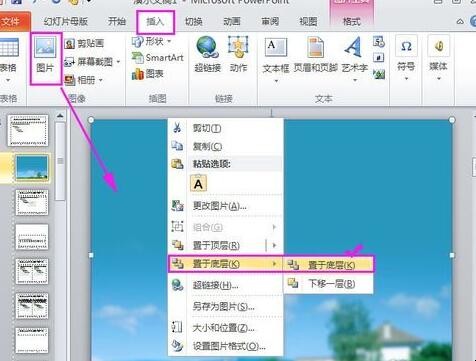
Task: Click the slide panel scroll up arrow
Action: pyautogui.click(x=60, y=116)
